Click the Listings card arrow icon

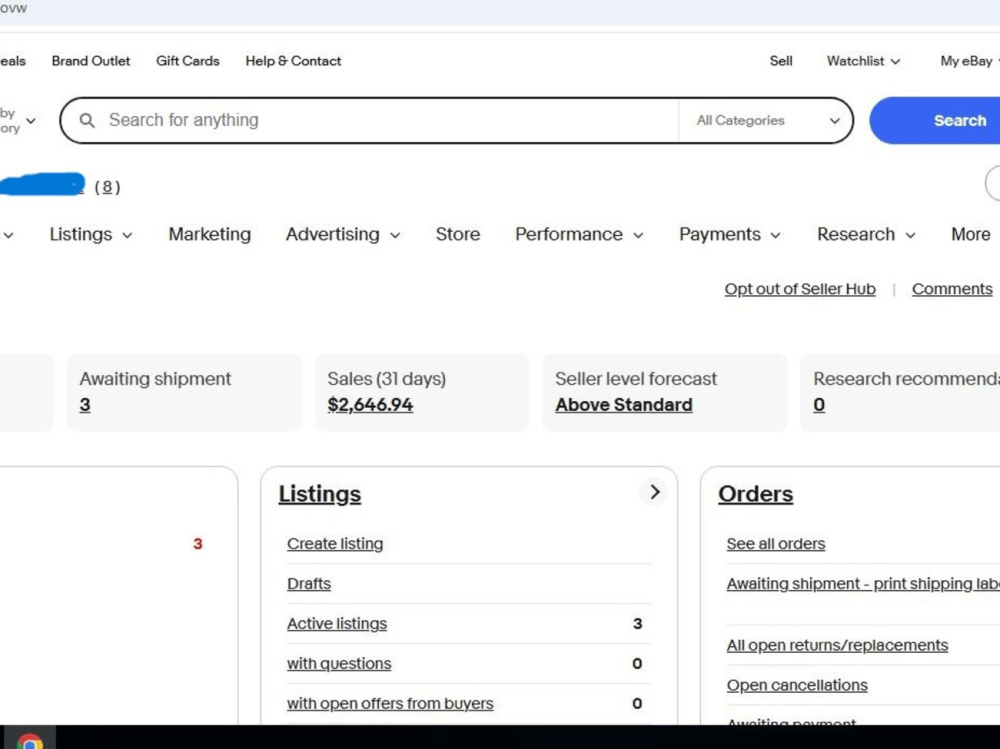click(654, 492)
